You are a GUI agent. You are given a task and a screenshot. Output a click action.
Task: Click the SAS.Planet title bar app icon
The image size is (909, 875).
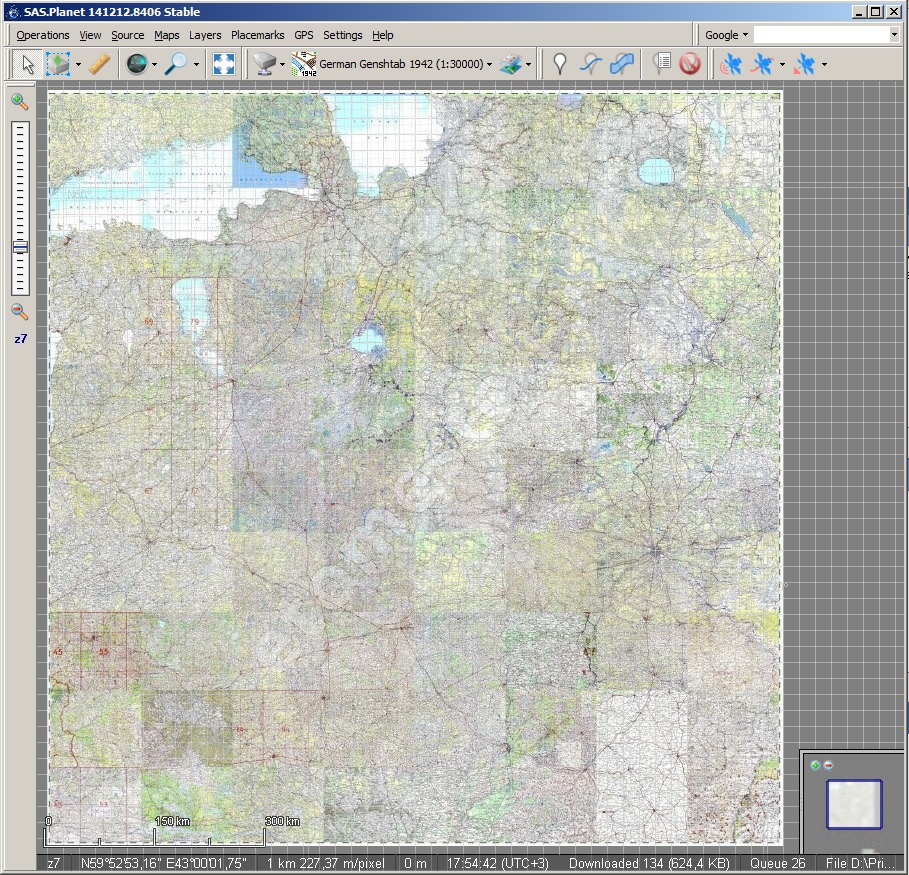coord(14,12)
